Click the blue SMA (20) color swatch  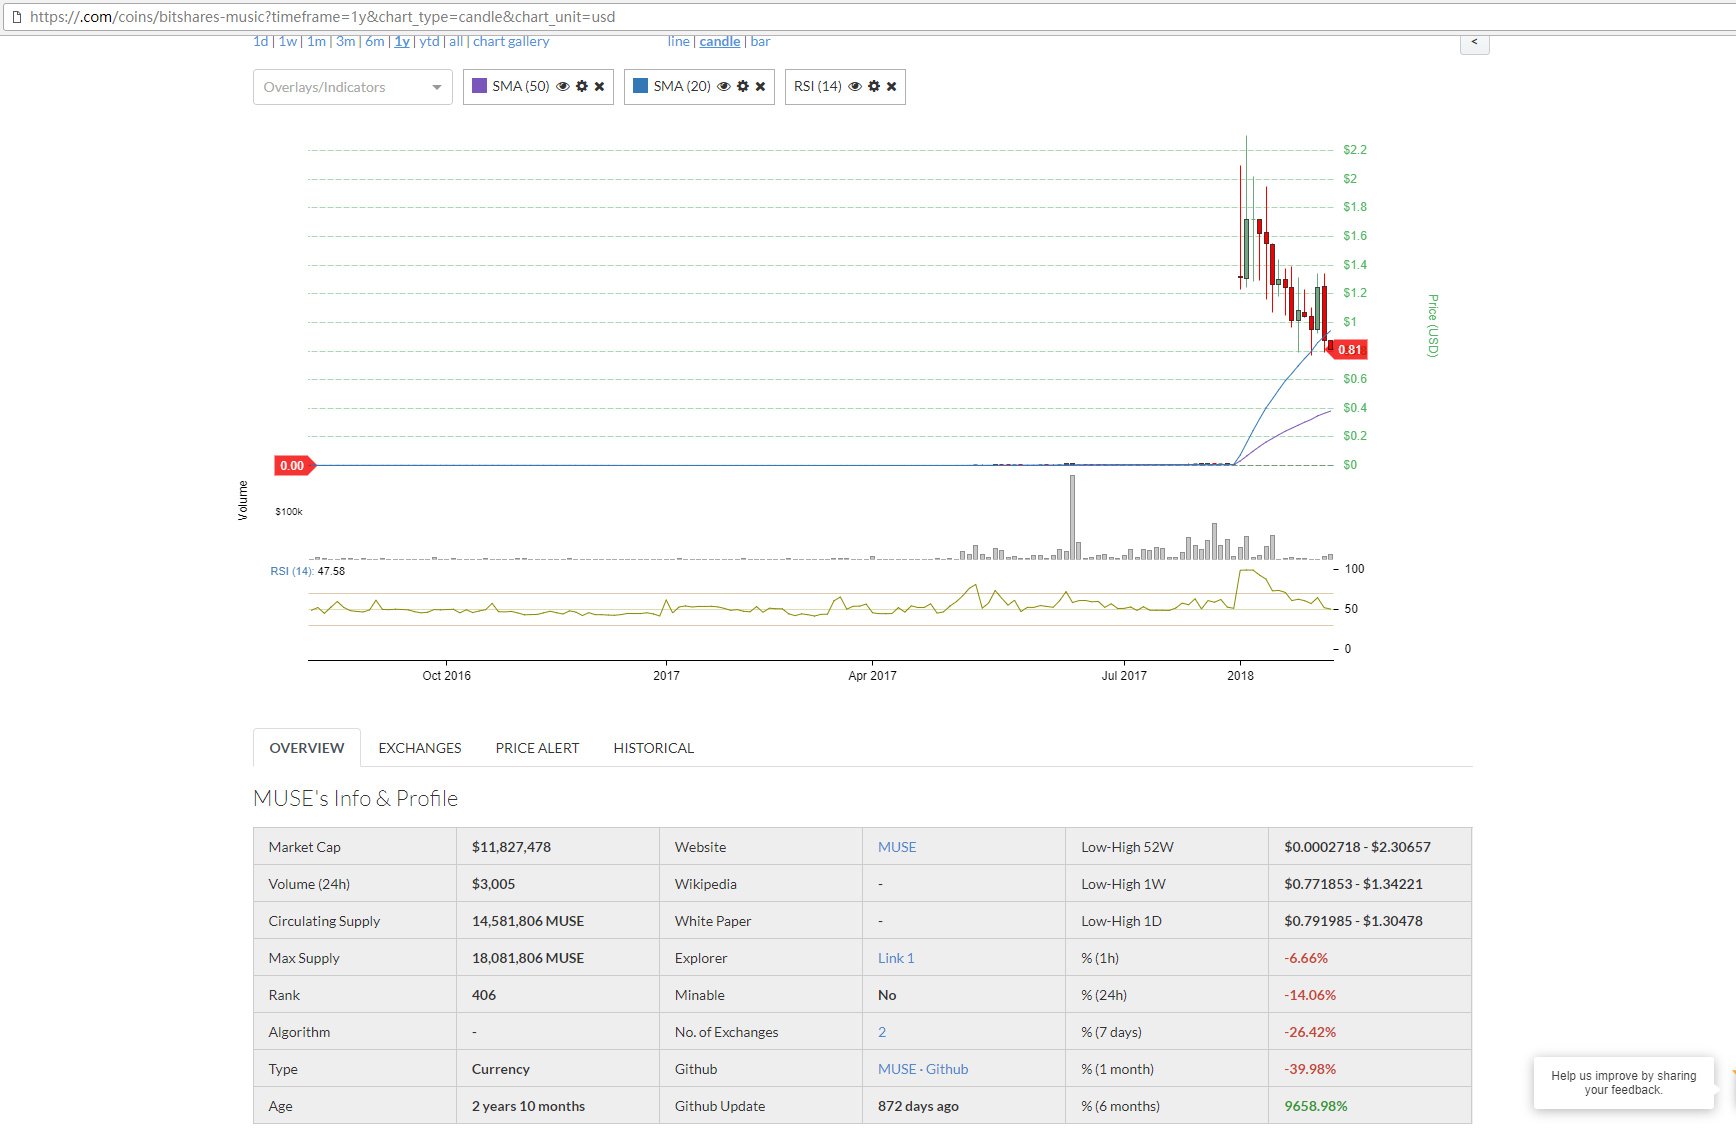[x=641, y=86]
